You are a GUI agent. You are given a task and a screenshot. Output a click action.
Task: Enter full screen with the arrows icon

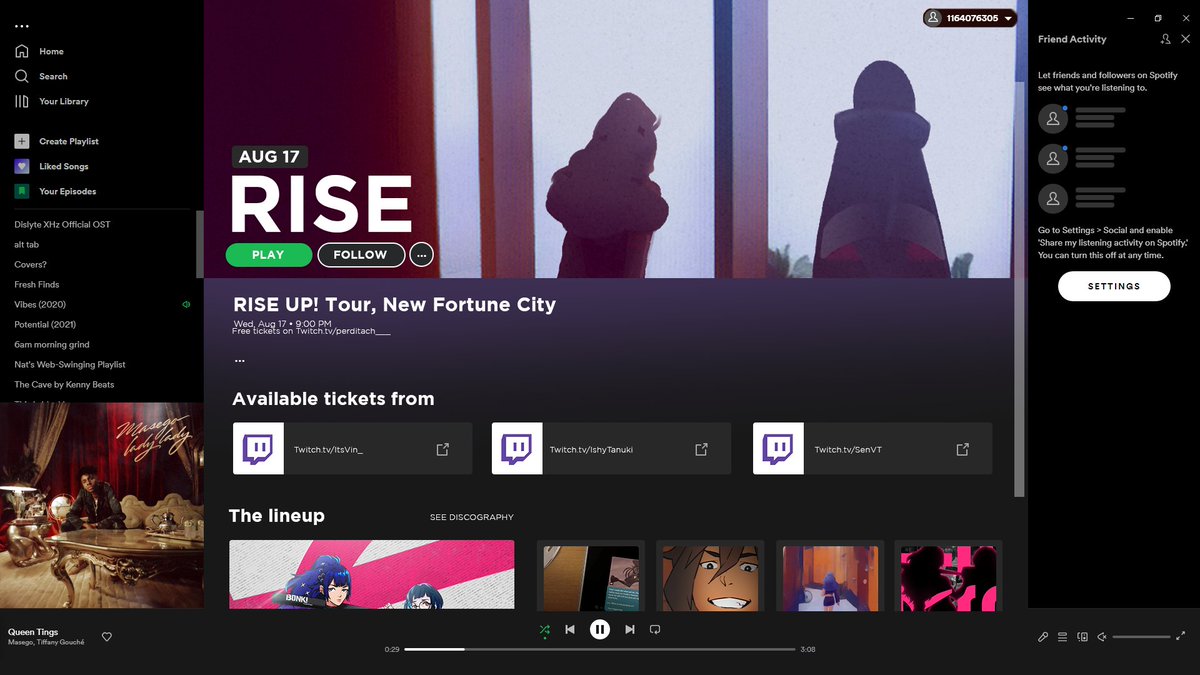coord(1181,636)
